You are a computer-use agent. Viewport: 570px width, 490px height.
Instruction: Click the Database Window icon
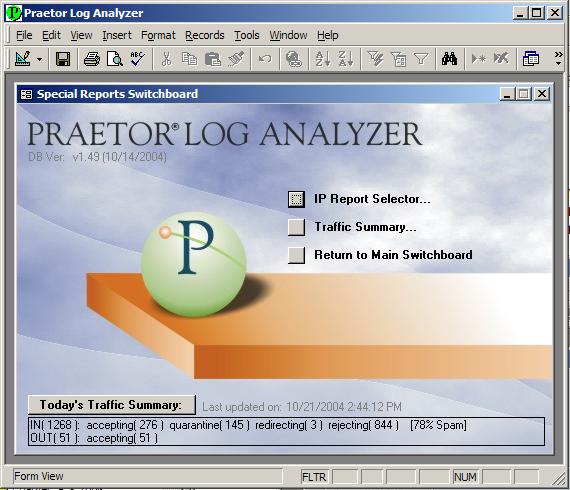coord(530,59)
